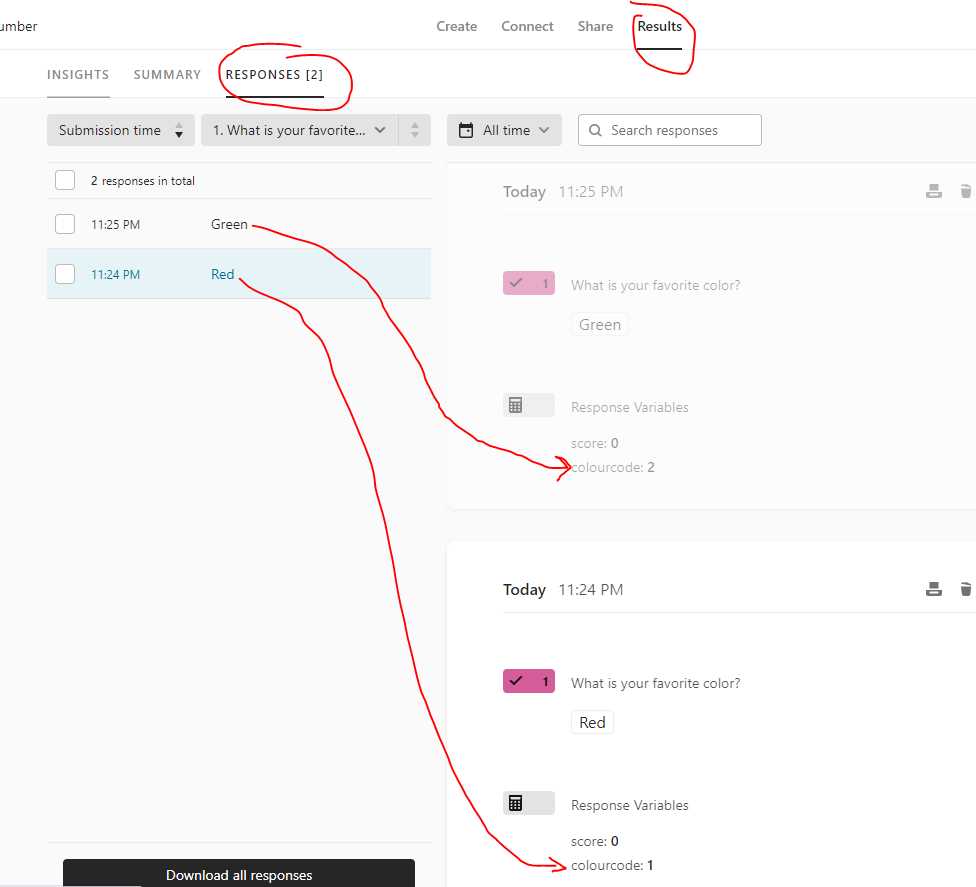This screenshot has width=976, height=887.
Task: Click calendar icon in All time filter
Action: [x=466, y=130]
